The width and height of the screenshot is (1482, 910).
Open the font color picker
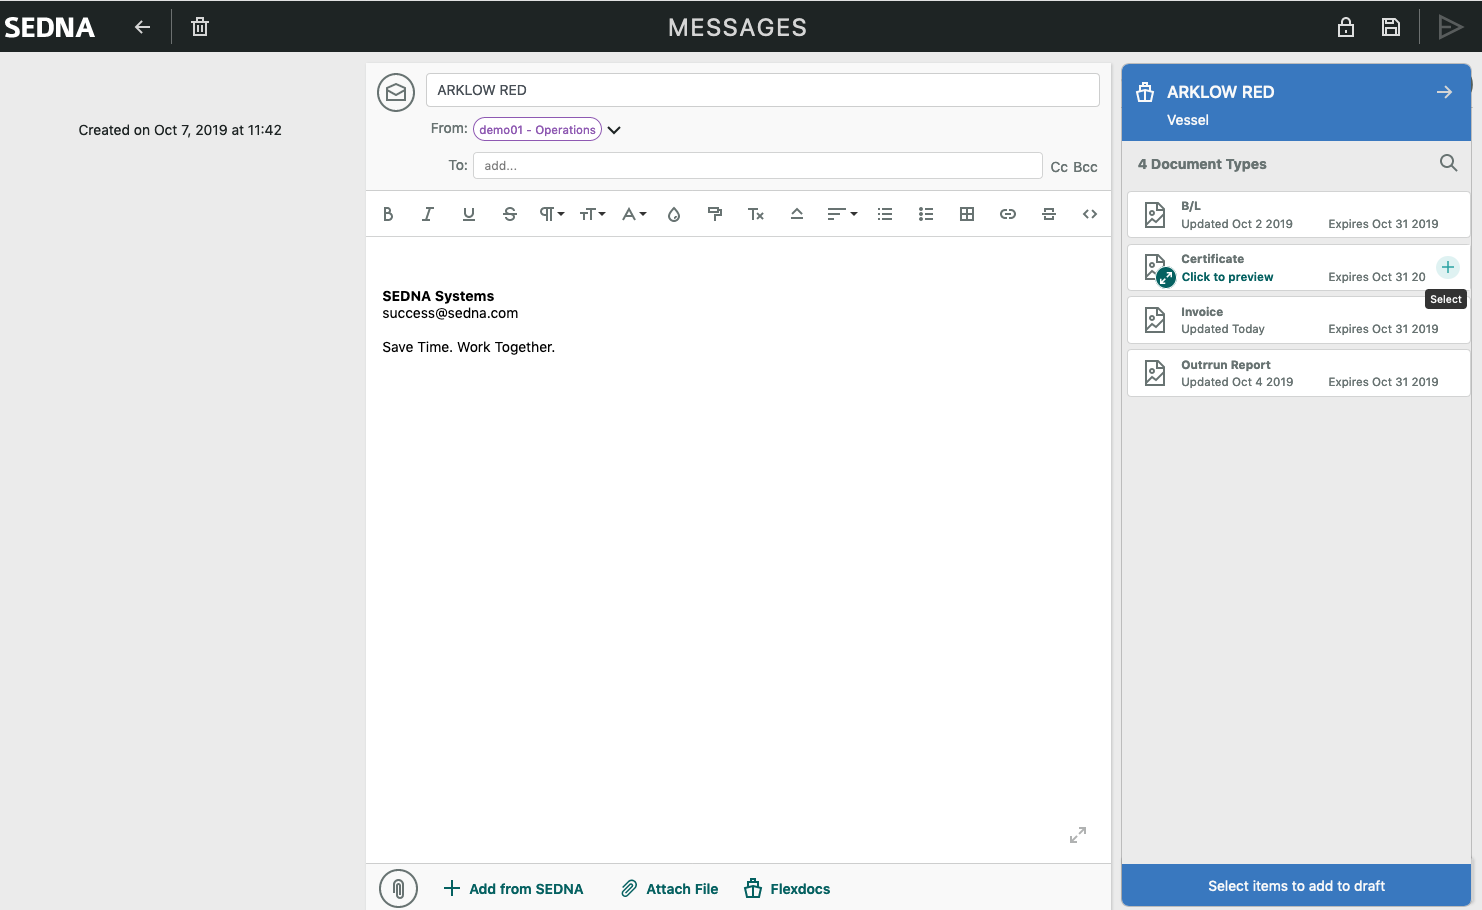[631, 214]
